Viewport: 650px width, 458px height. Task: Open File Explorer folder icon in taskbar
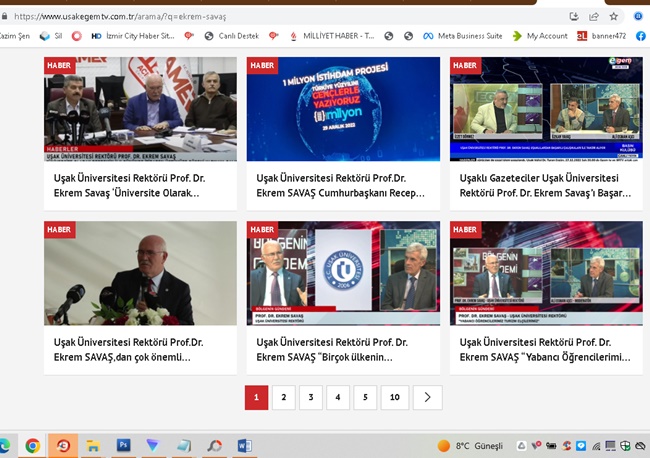coord(93,445)
